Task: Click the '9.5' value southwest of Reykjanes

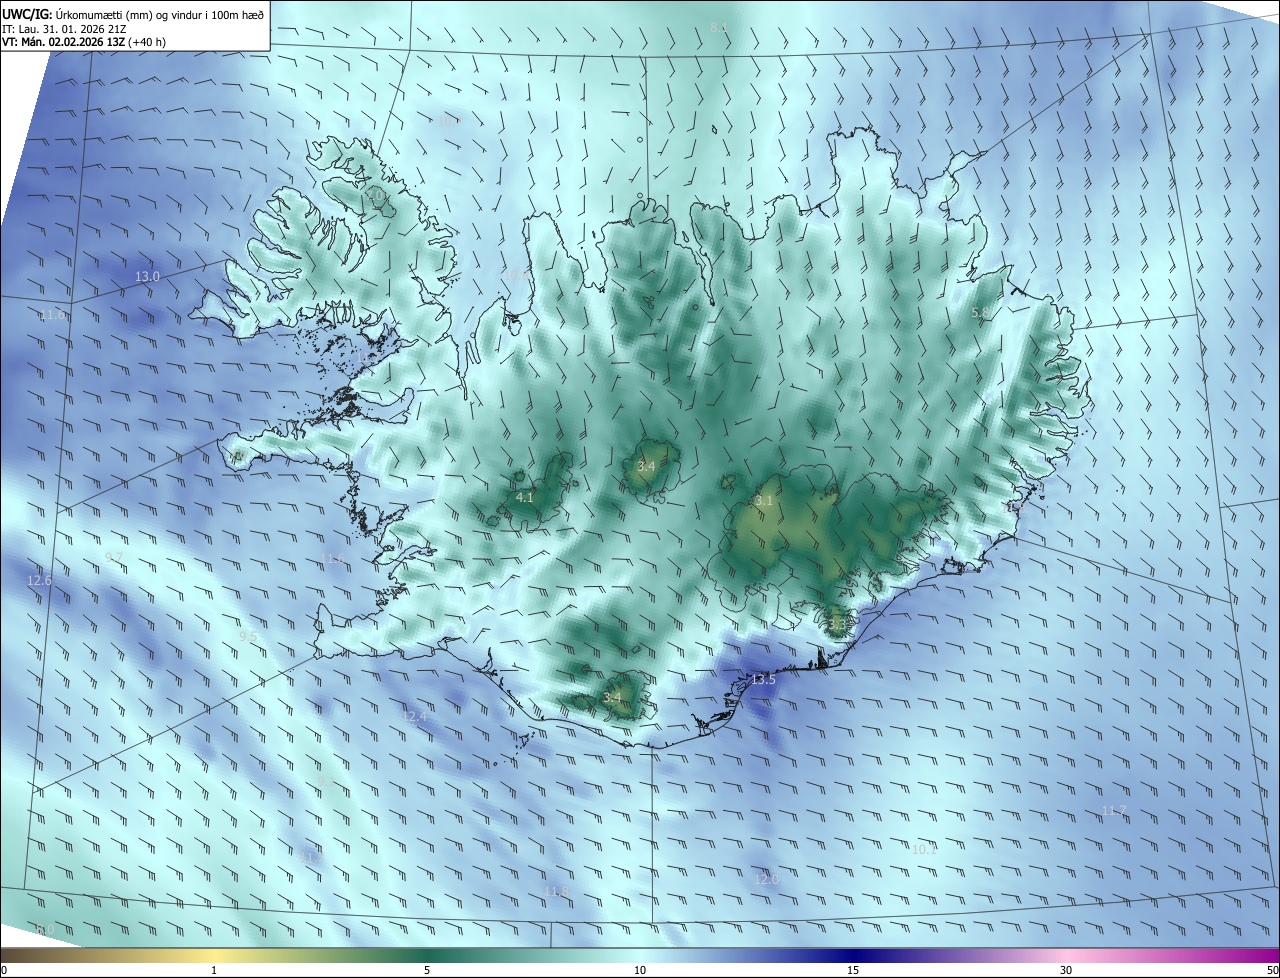Action: pos(249,636)
